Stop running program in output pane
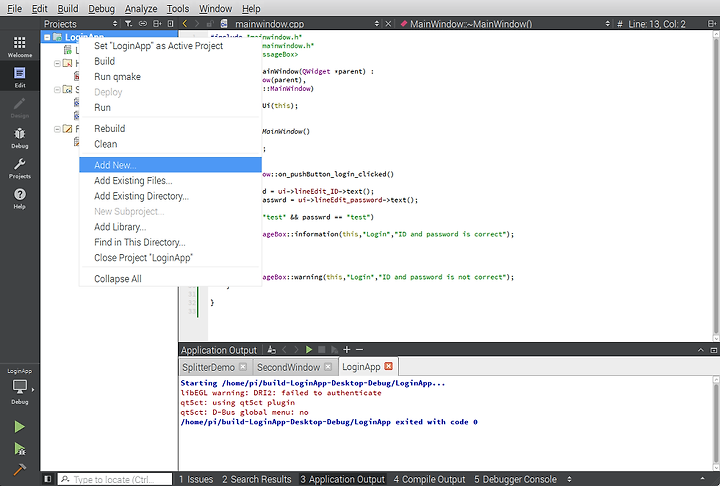Viewport: 720px width, 486px height. point(321,350)
